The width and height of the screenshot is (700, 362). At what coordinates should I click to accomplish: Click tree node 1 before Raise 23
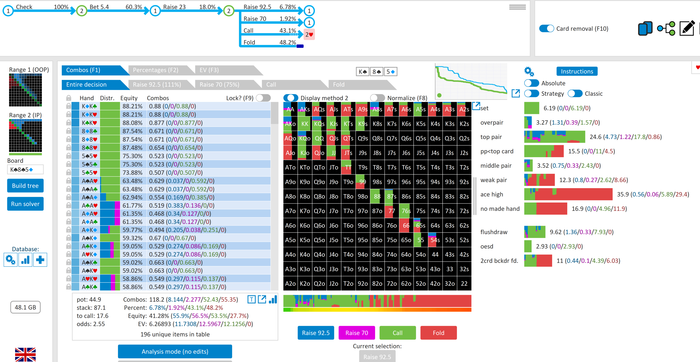[x=154, y=11]
